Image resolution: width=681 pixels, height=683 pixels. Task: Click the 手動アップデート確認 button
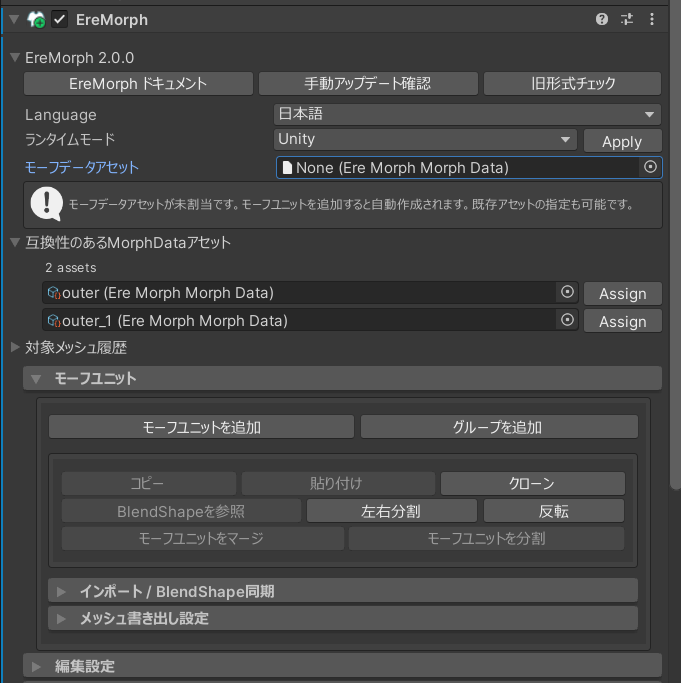coord(368,84)
